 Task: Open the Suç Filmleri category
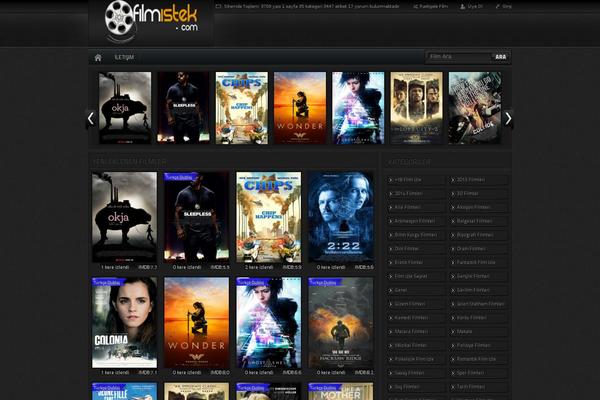click(416, 387)
